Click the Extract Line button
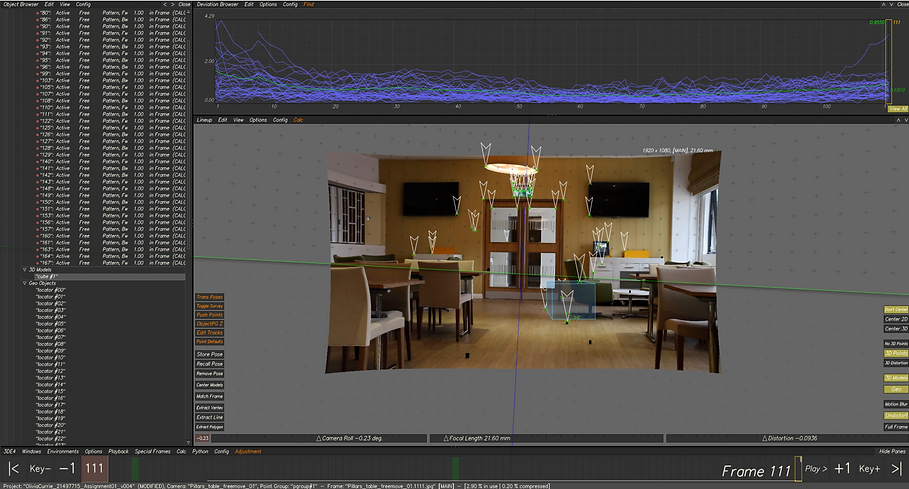Screen dimensions: 909x489 [209, 417]
